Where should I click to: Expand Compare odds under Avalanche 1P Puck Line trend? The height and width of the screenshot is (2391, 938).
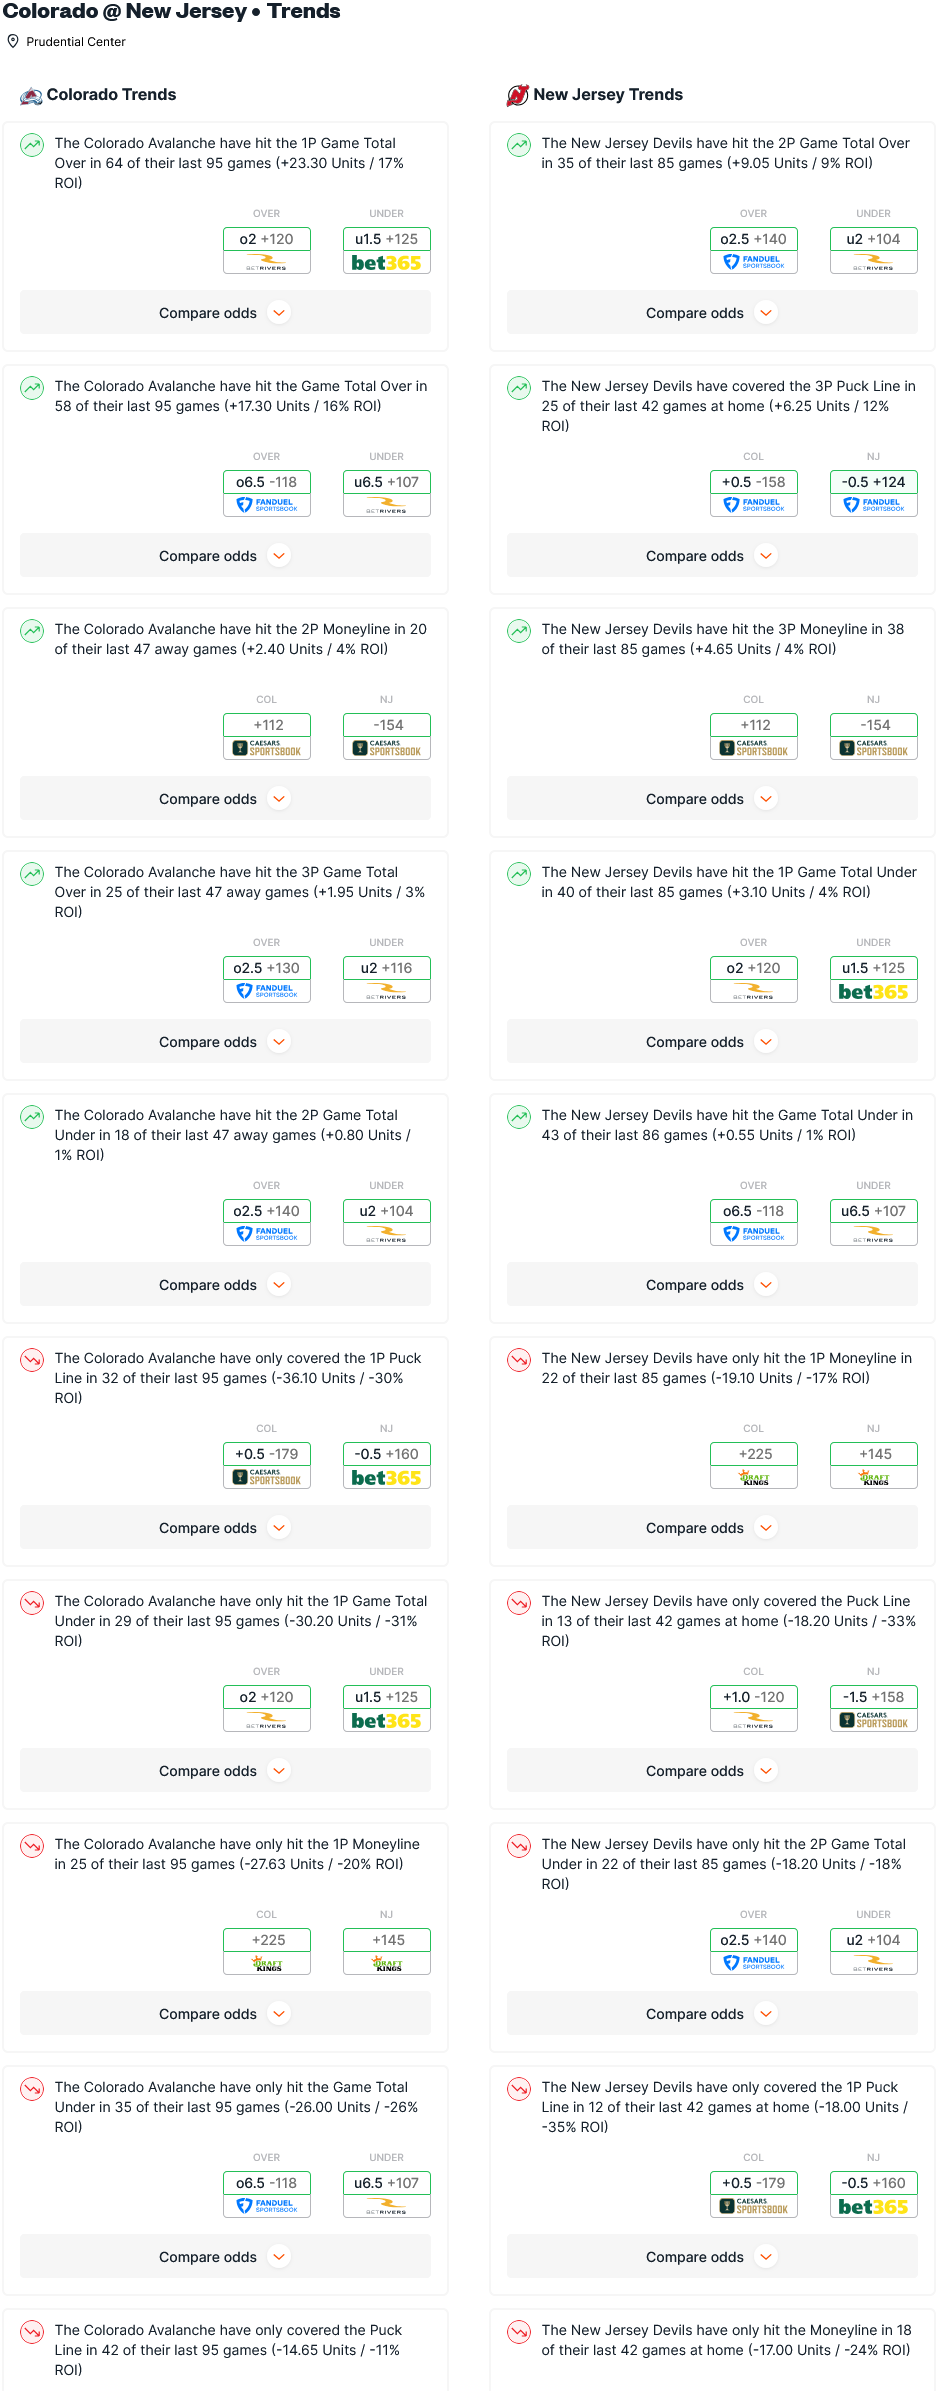click(x=225, y=1528)
